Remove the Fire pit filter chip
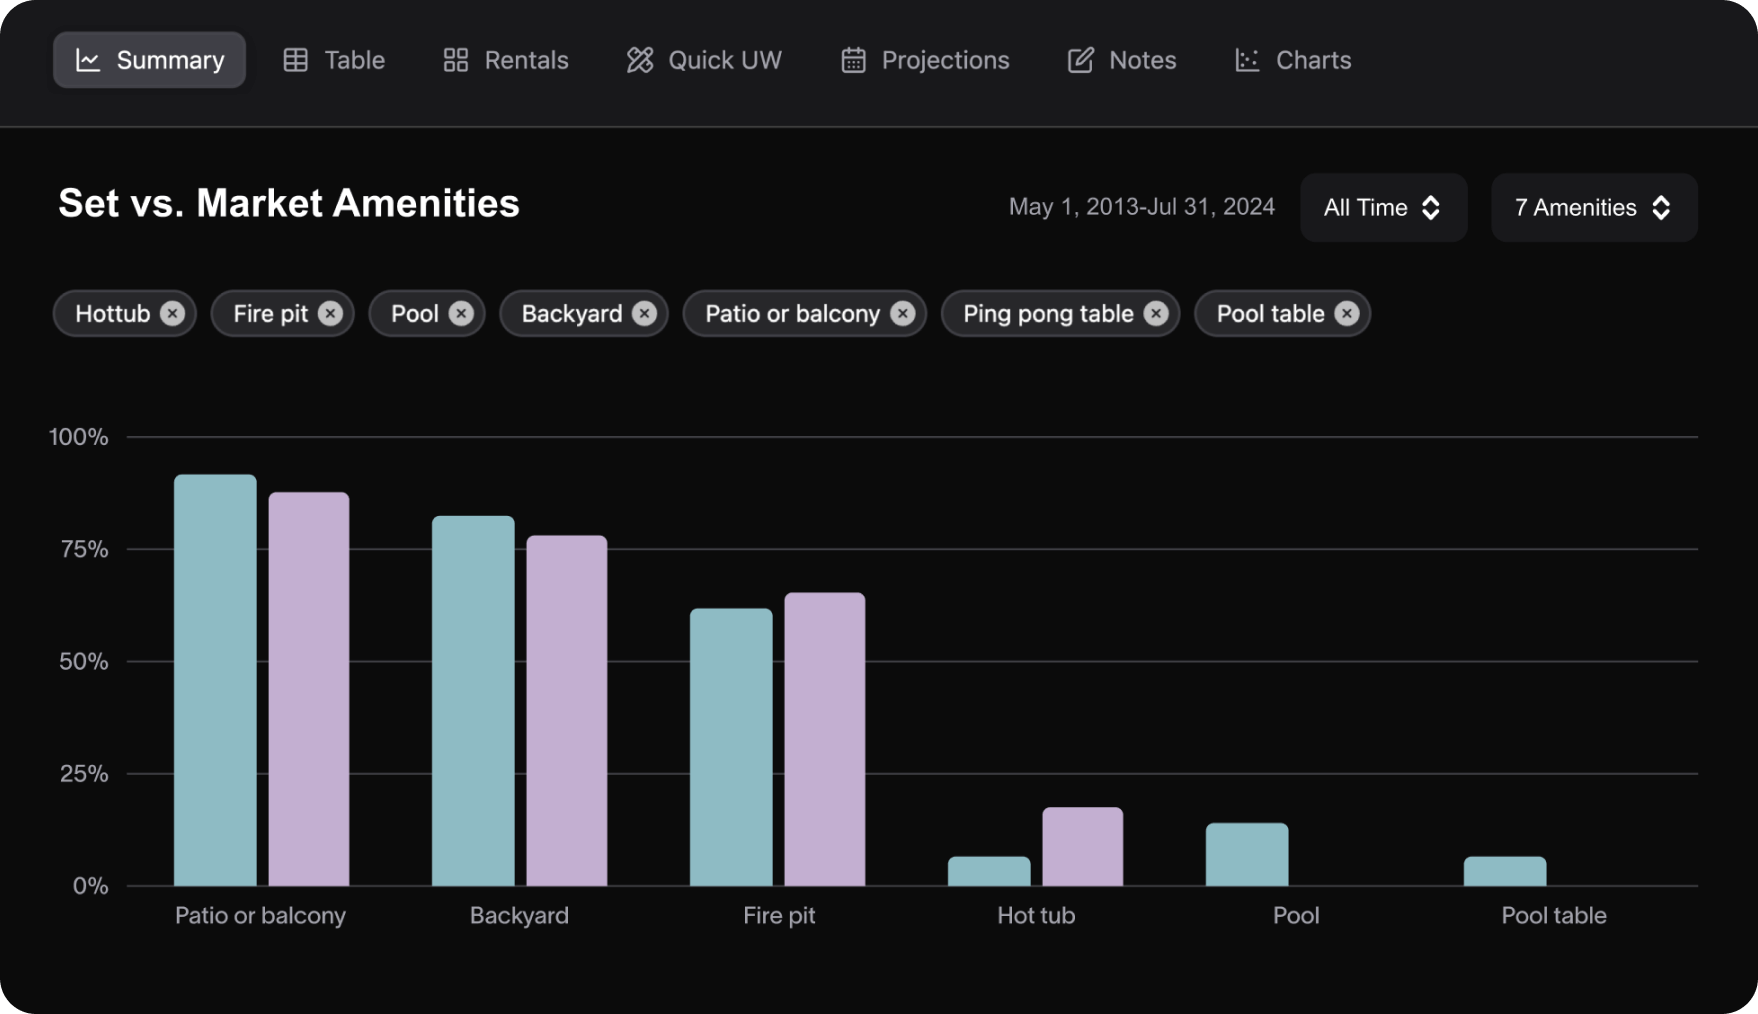The height and width of the screenshot is (1014, 1758). tap(330, 314)
